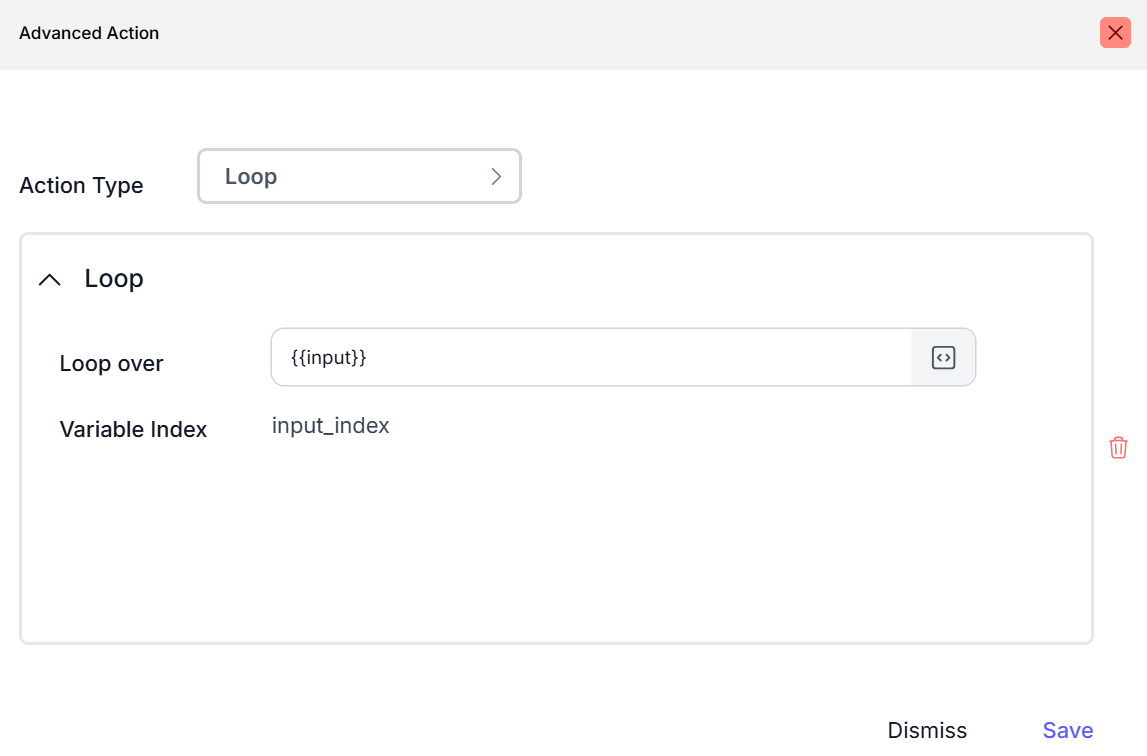Select the input_index variable value
The image size is (1147, 756).
(x=330, y=426)
